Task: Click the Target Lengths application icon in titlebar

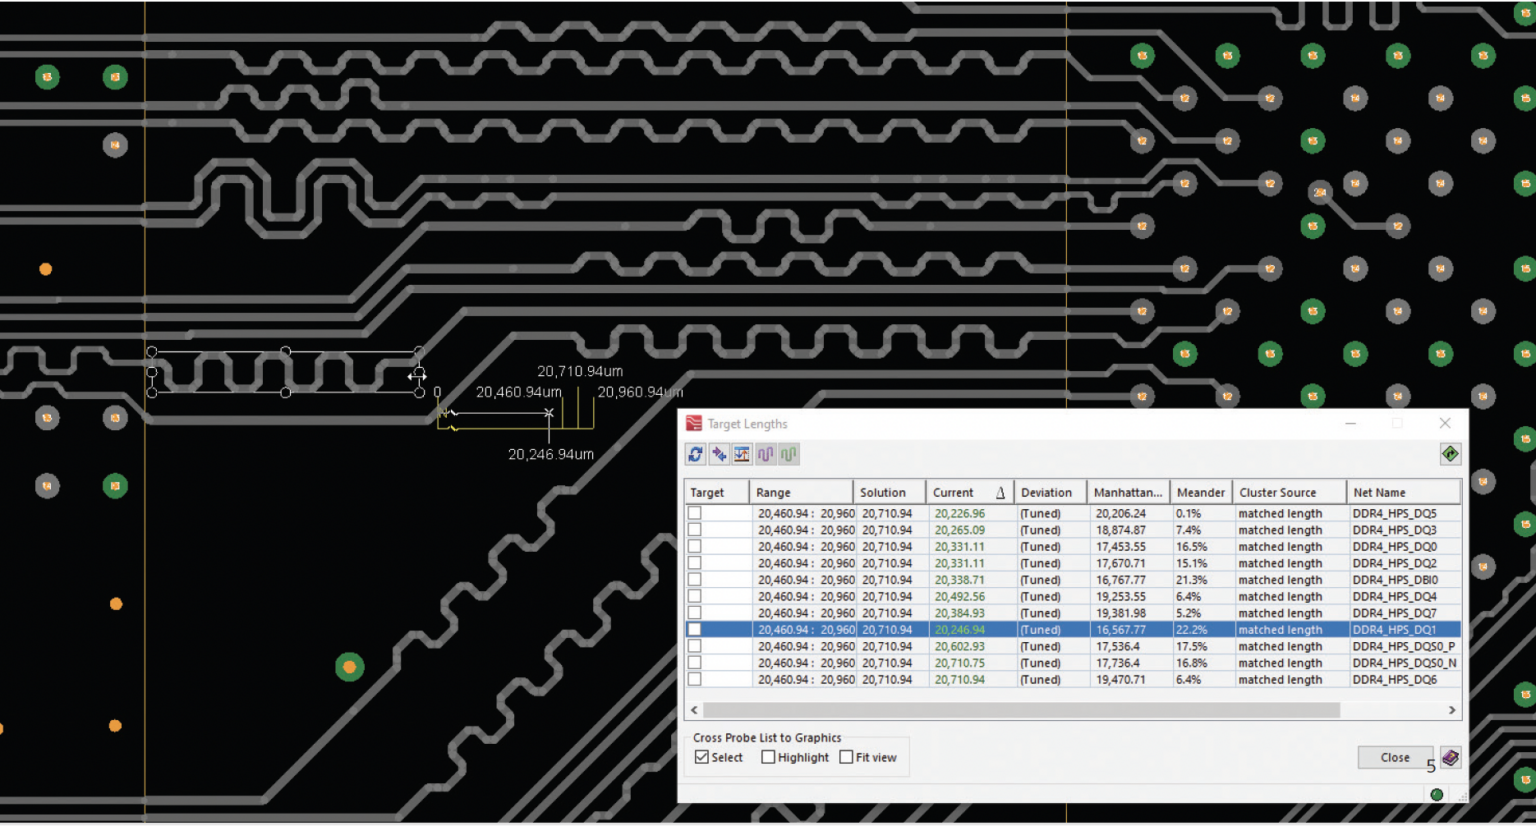Action: pos(692,423)
